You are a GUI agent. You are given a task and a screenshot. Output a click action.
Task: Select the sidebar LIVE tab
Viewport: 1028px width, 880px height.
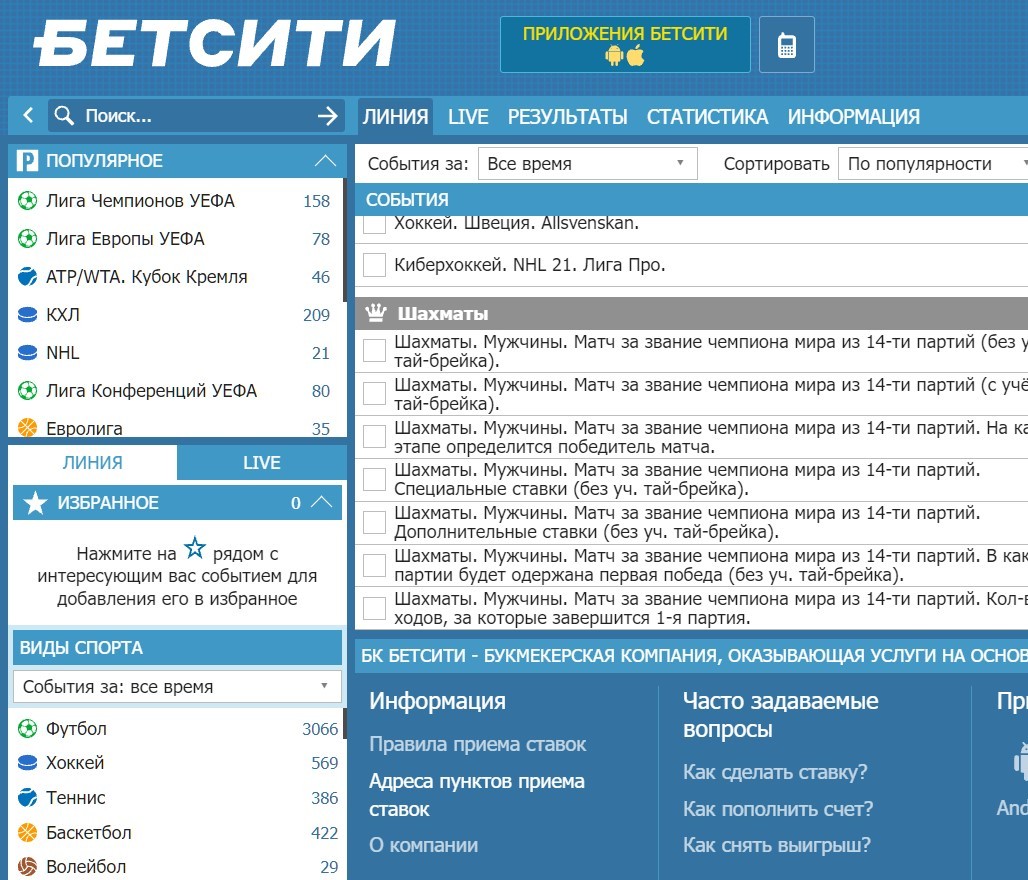click(x=262, y=462)
